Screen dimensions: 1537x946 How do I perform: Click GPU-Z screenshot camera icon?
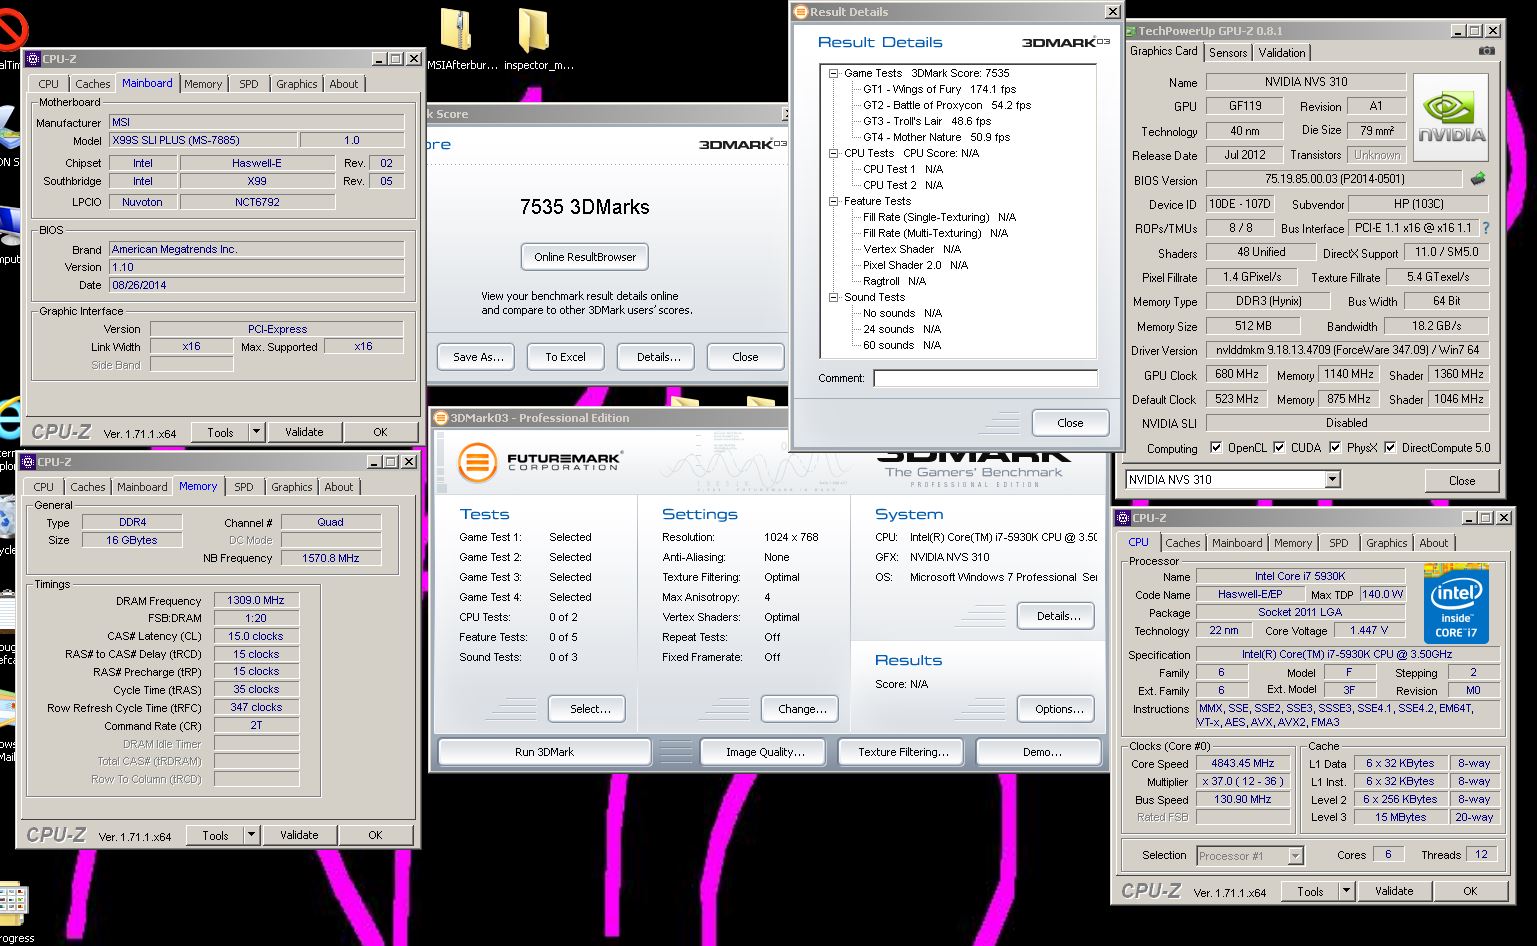coord(1487,51)
